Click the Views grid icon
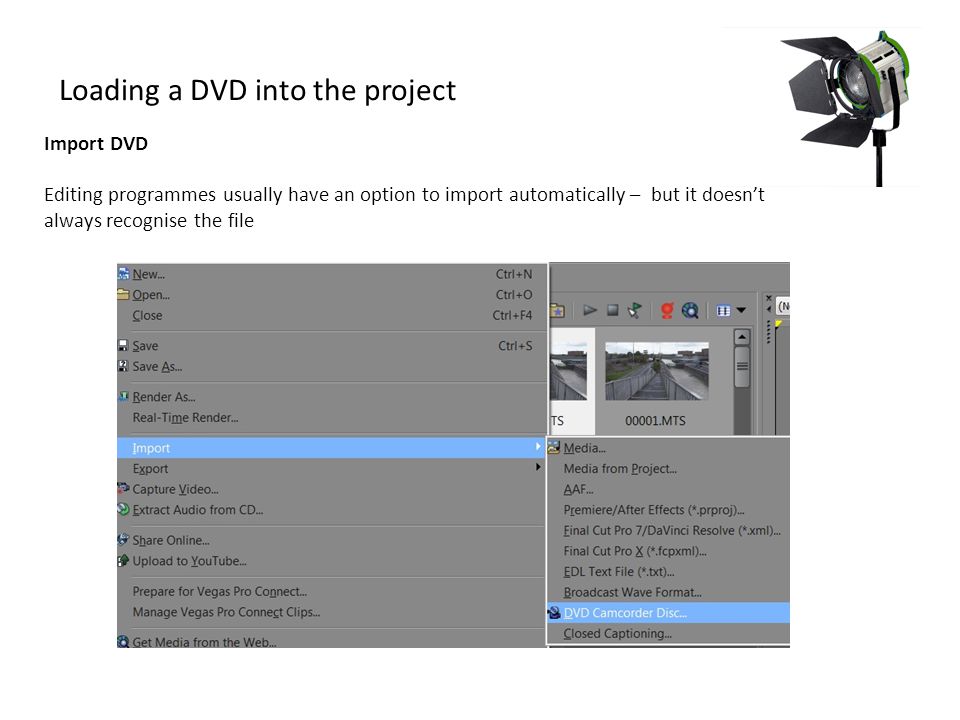This screenshot has height=720, width=960. pos(723,310)
